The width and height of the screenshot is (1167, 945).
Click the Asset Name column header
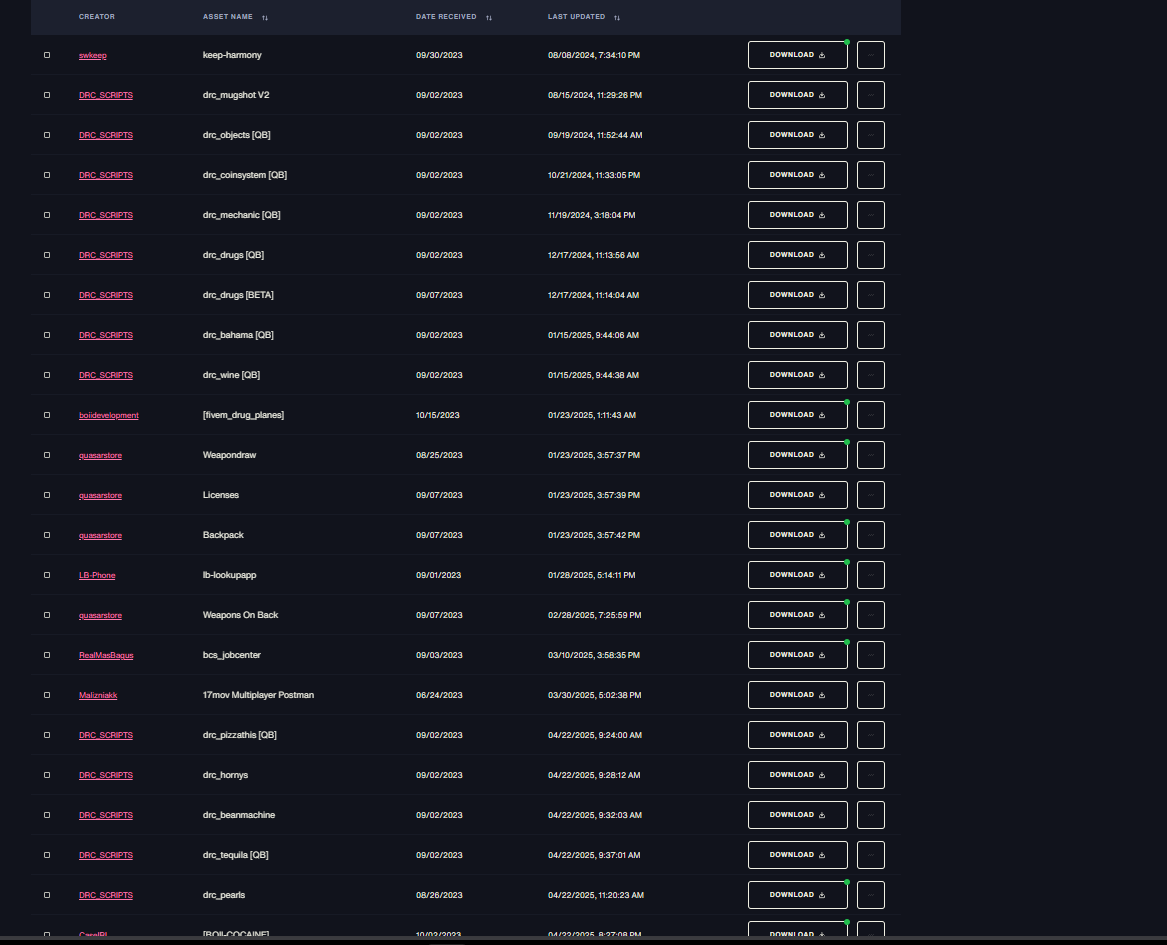tap(228, 16)
